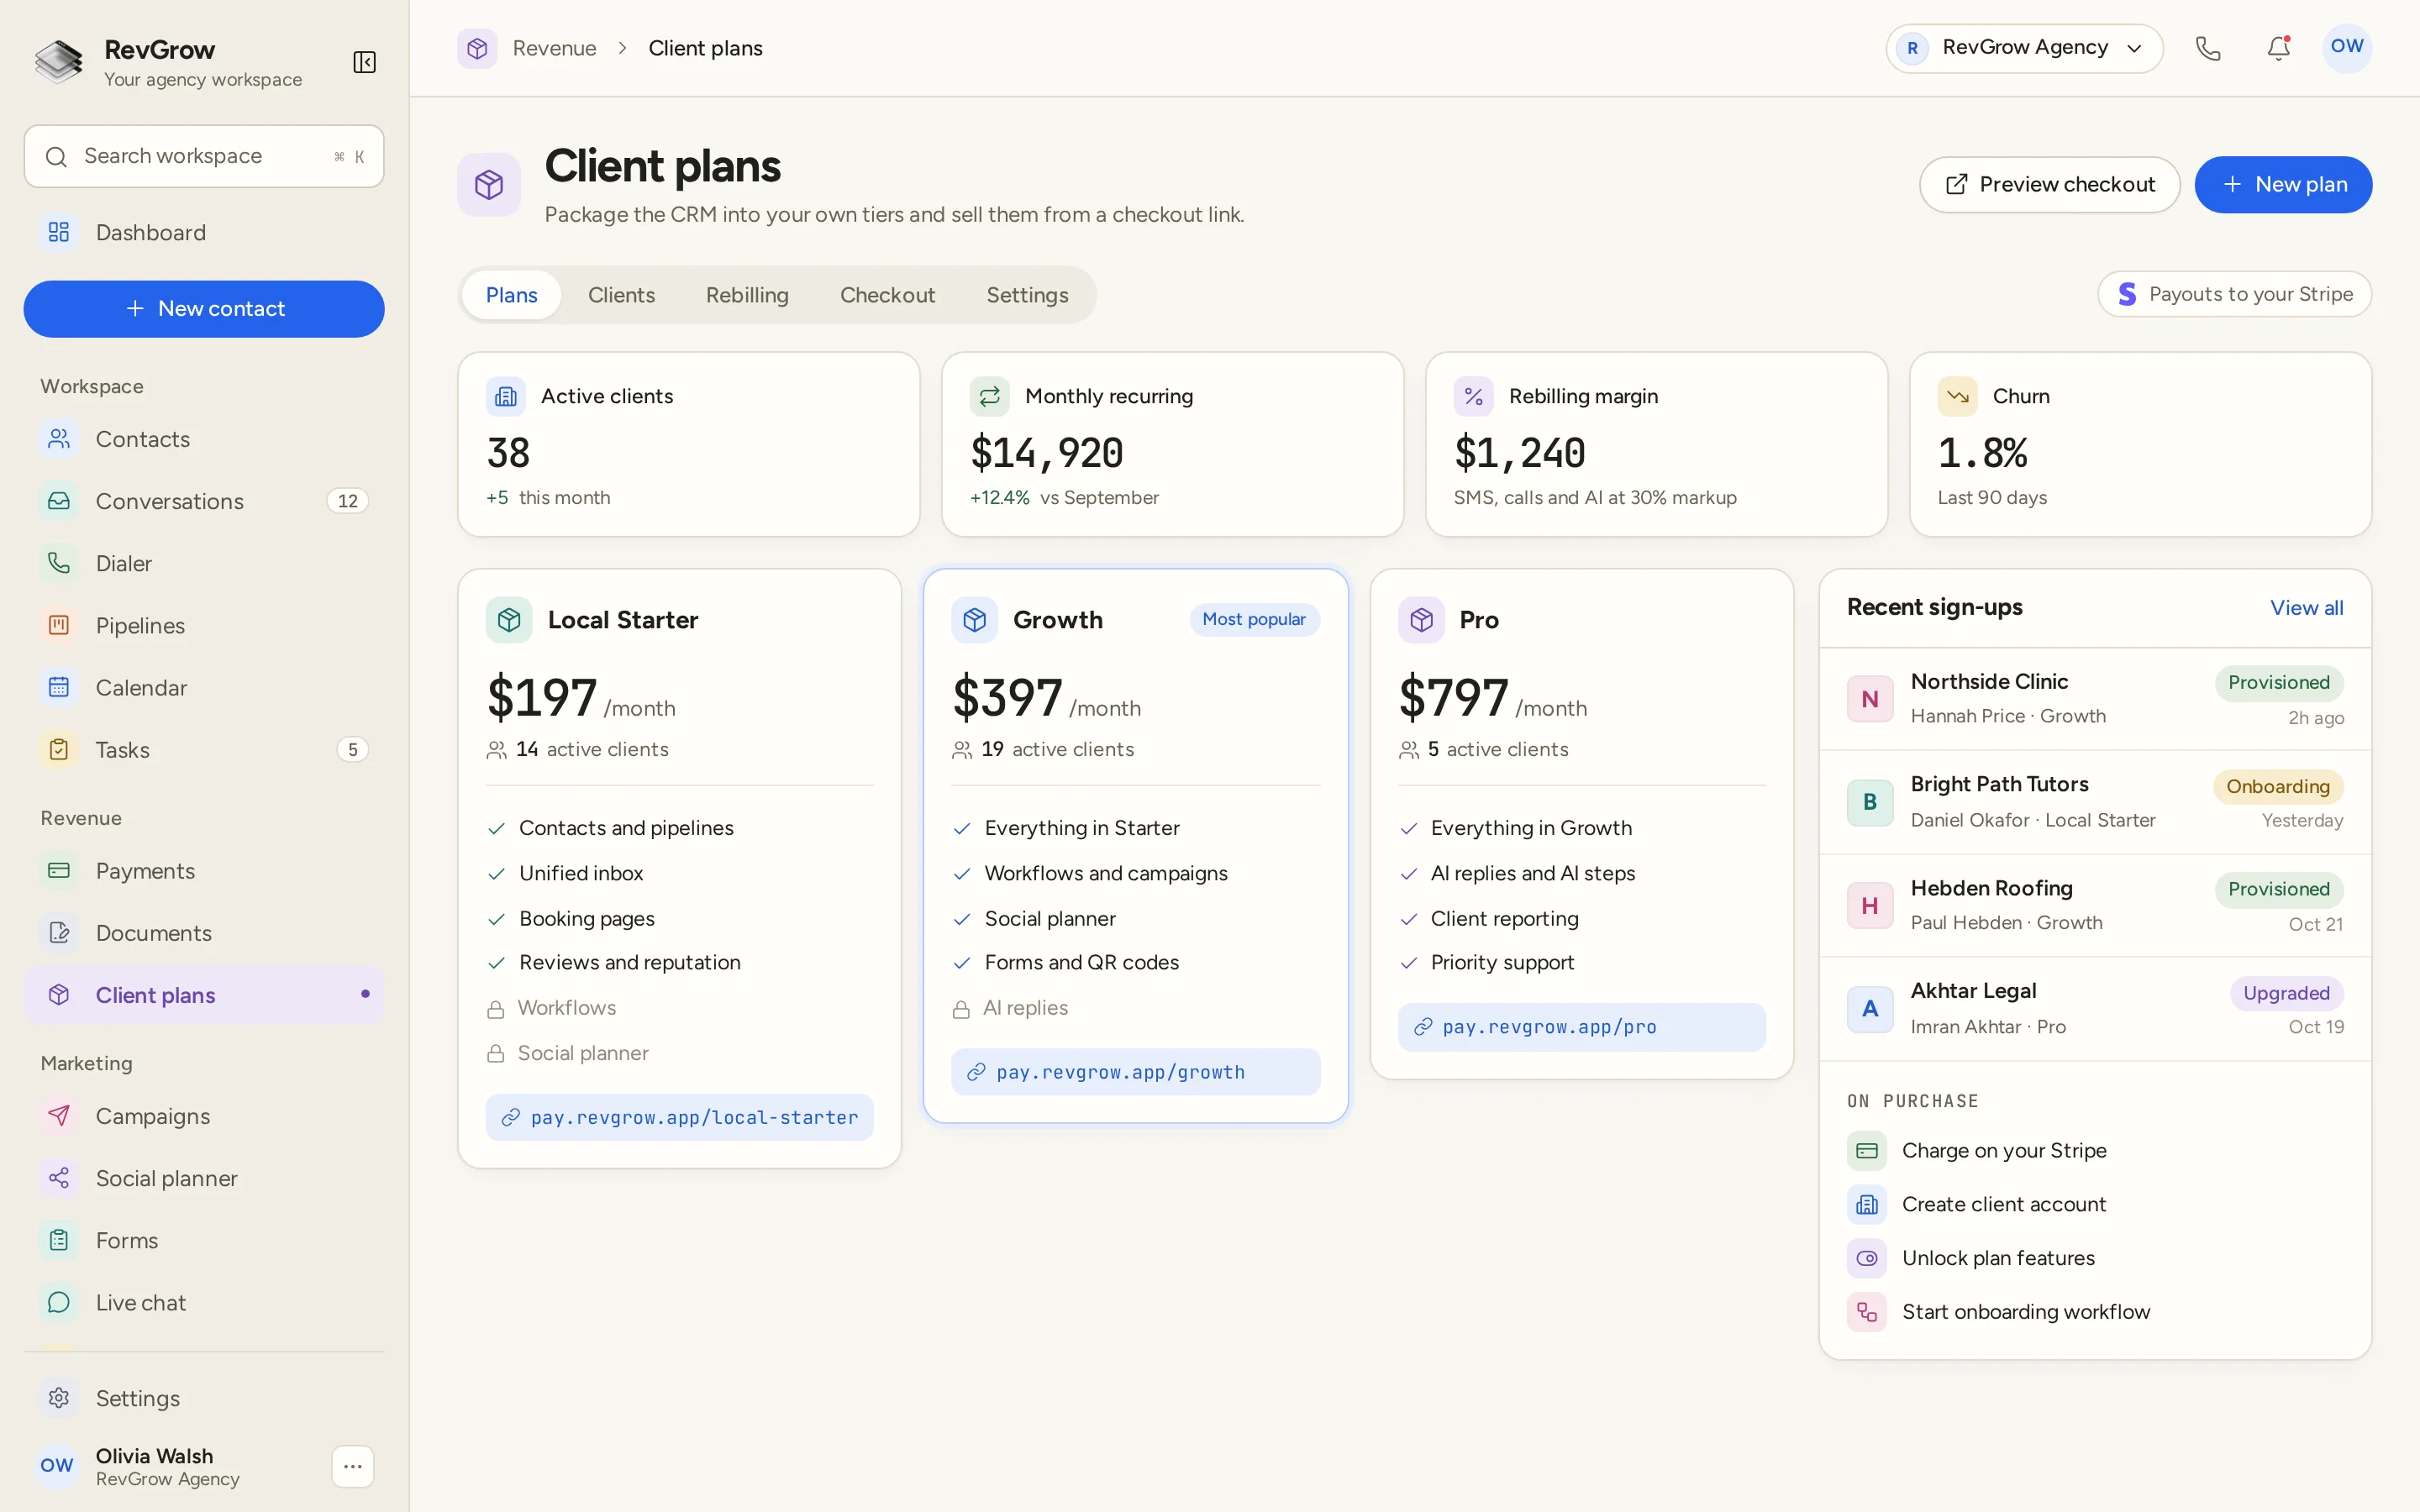Open the Akhtar Legal sign-up row

click(x=2095, y=1009)
